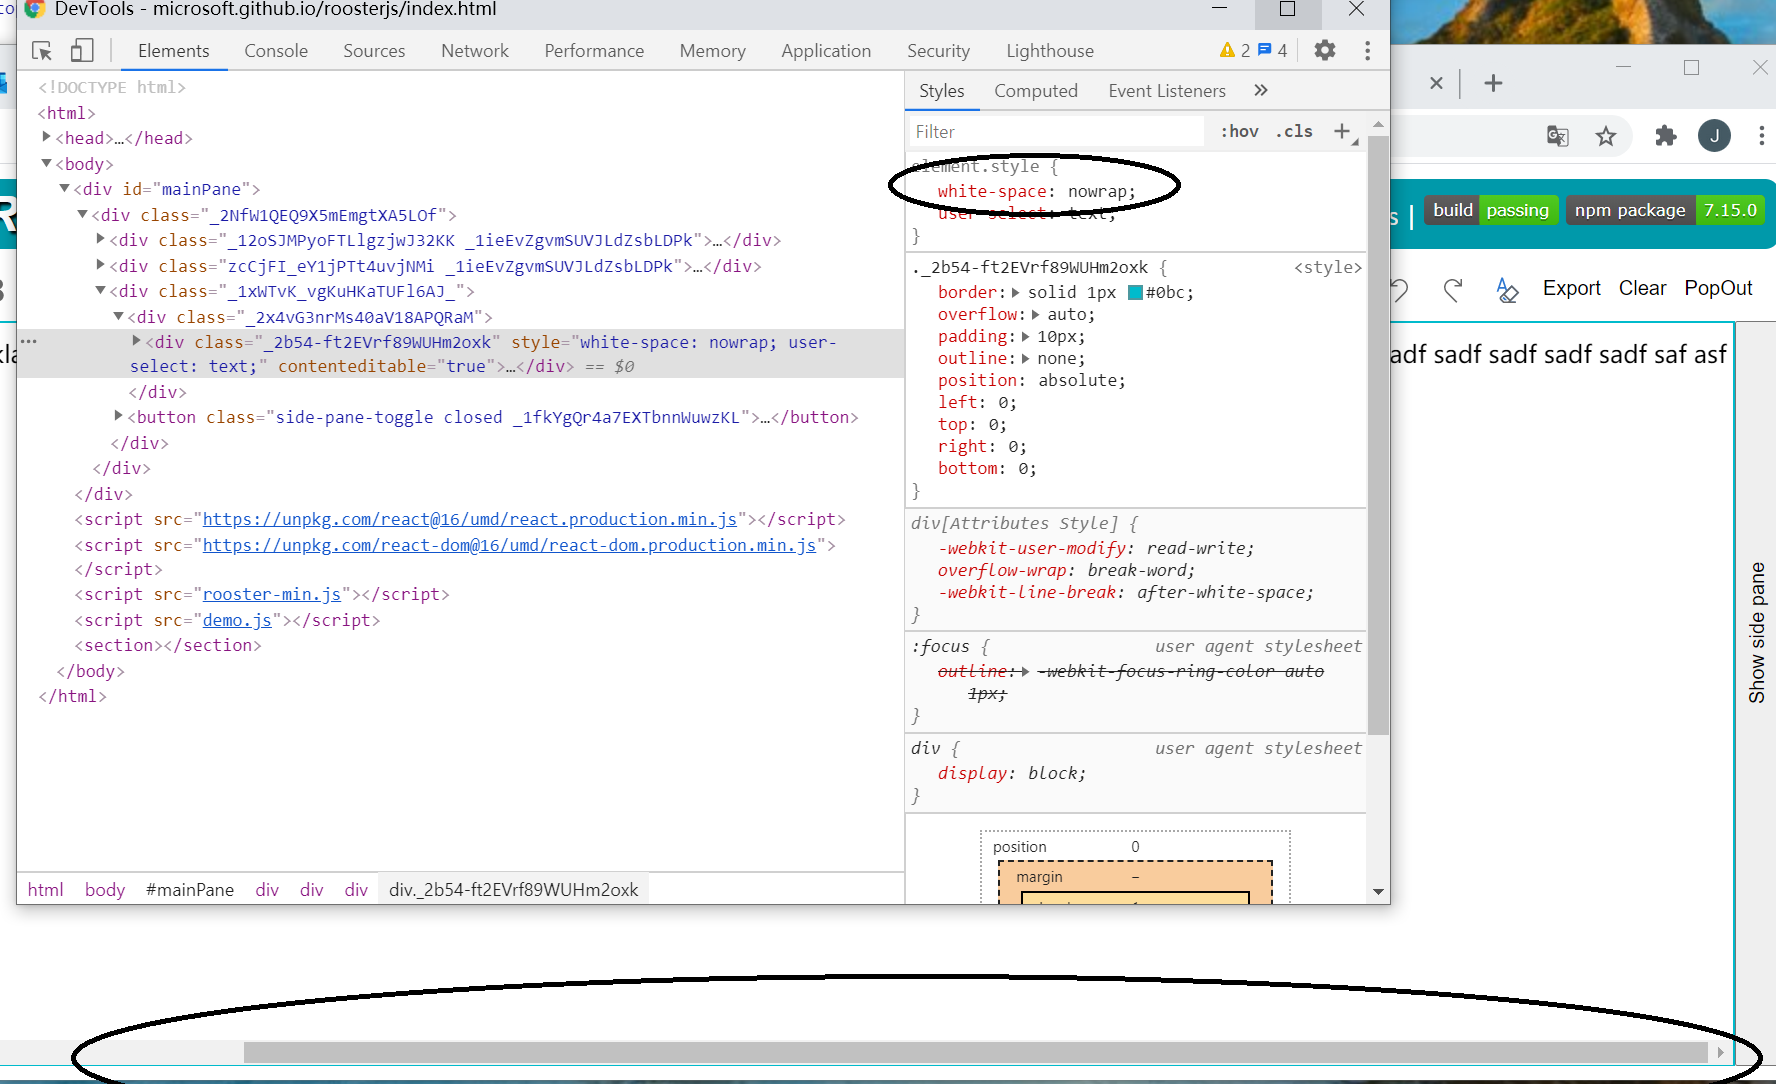Open the Performance tab
This screenshot has height=1084, width=1776.
(x=594, y=51)
